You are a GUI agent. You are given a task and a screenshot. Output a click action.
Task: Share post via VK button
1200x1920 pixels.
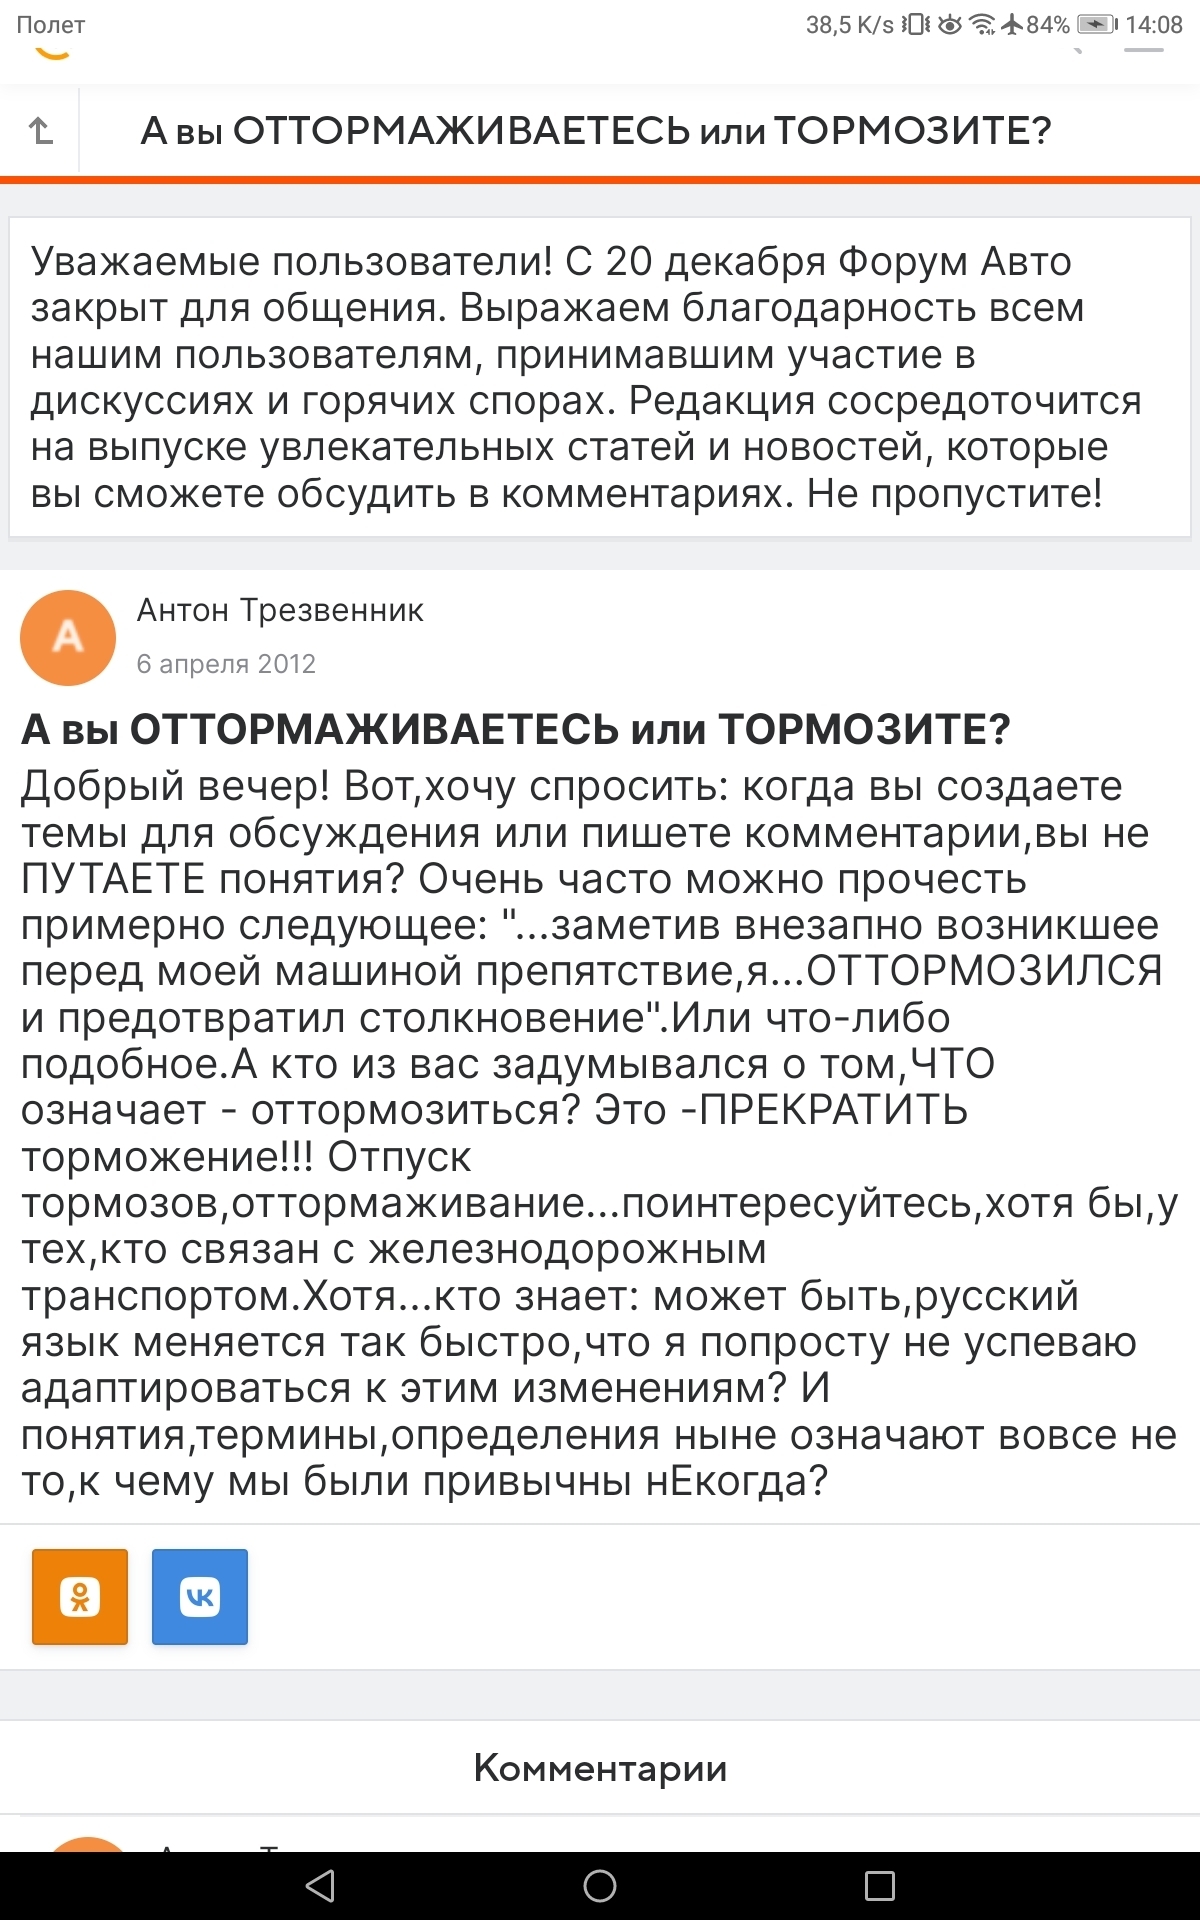pyautogui.click(x=200, y=1596)
